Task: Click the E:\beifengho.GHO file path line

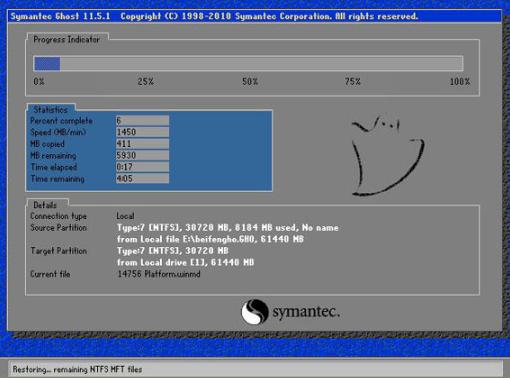Action: coord(210,239)
